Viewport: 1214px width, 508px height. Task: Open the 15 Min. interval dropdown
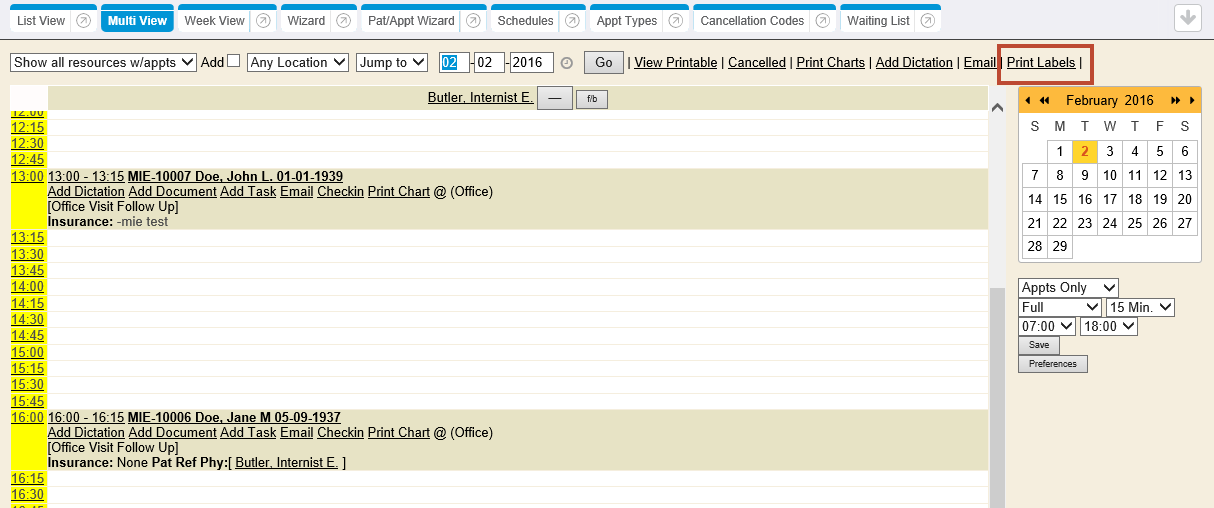(x=1140, y=307)
